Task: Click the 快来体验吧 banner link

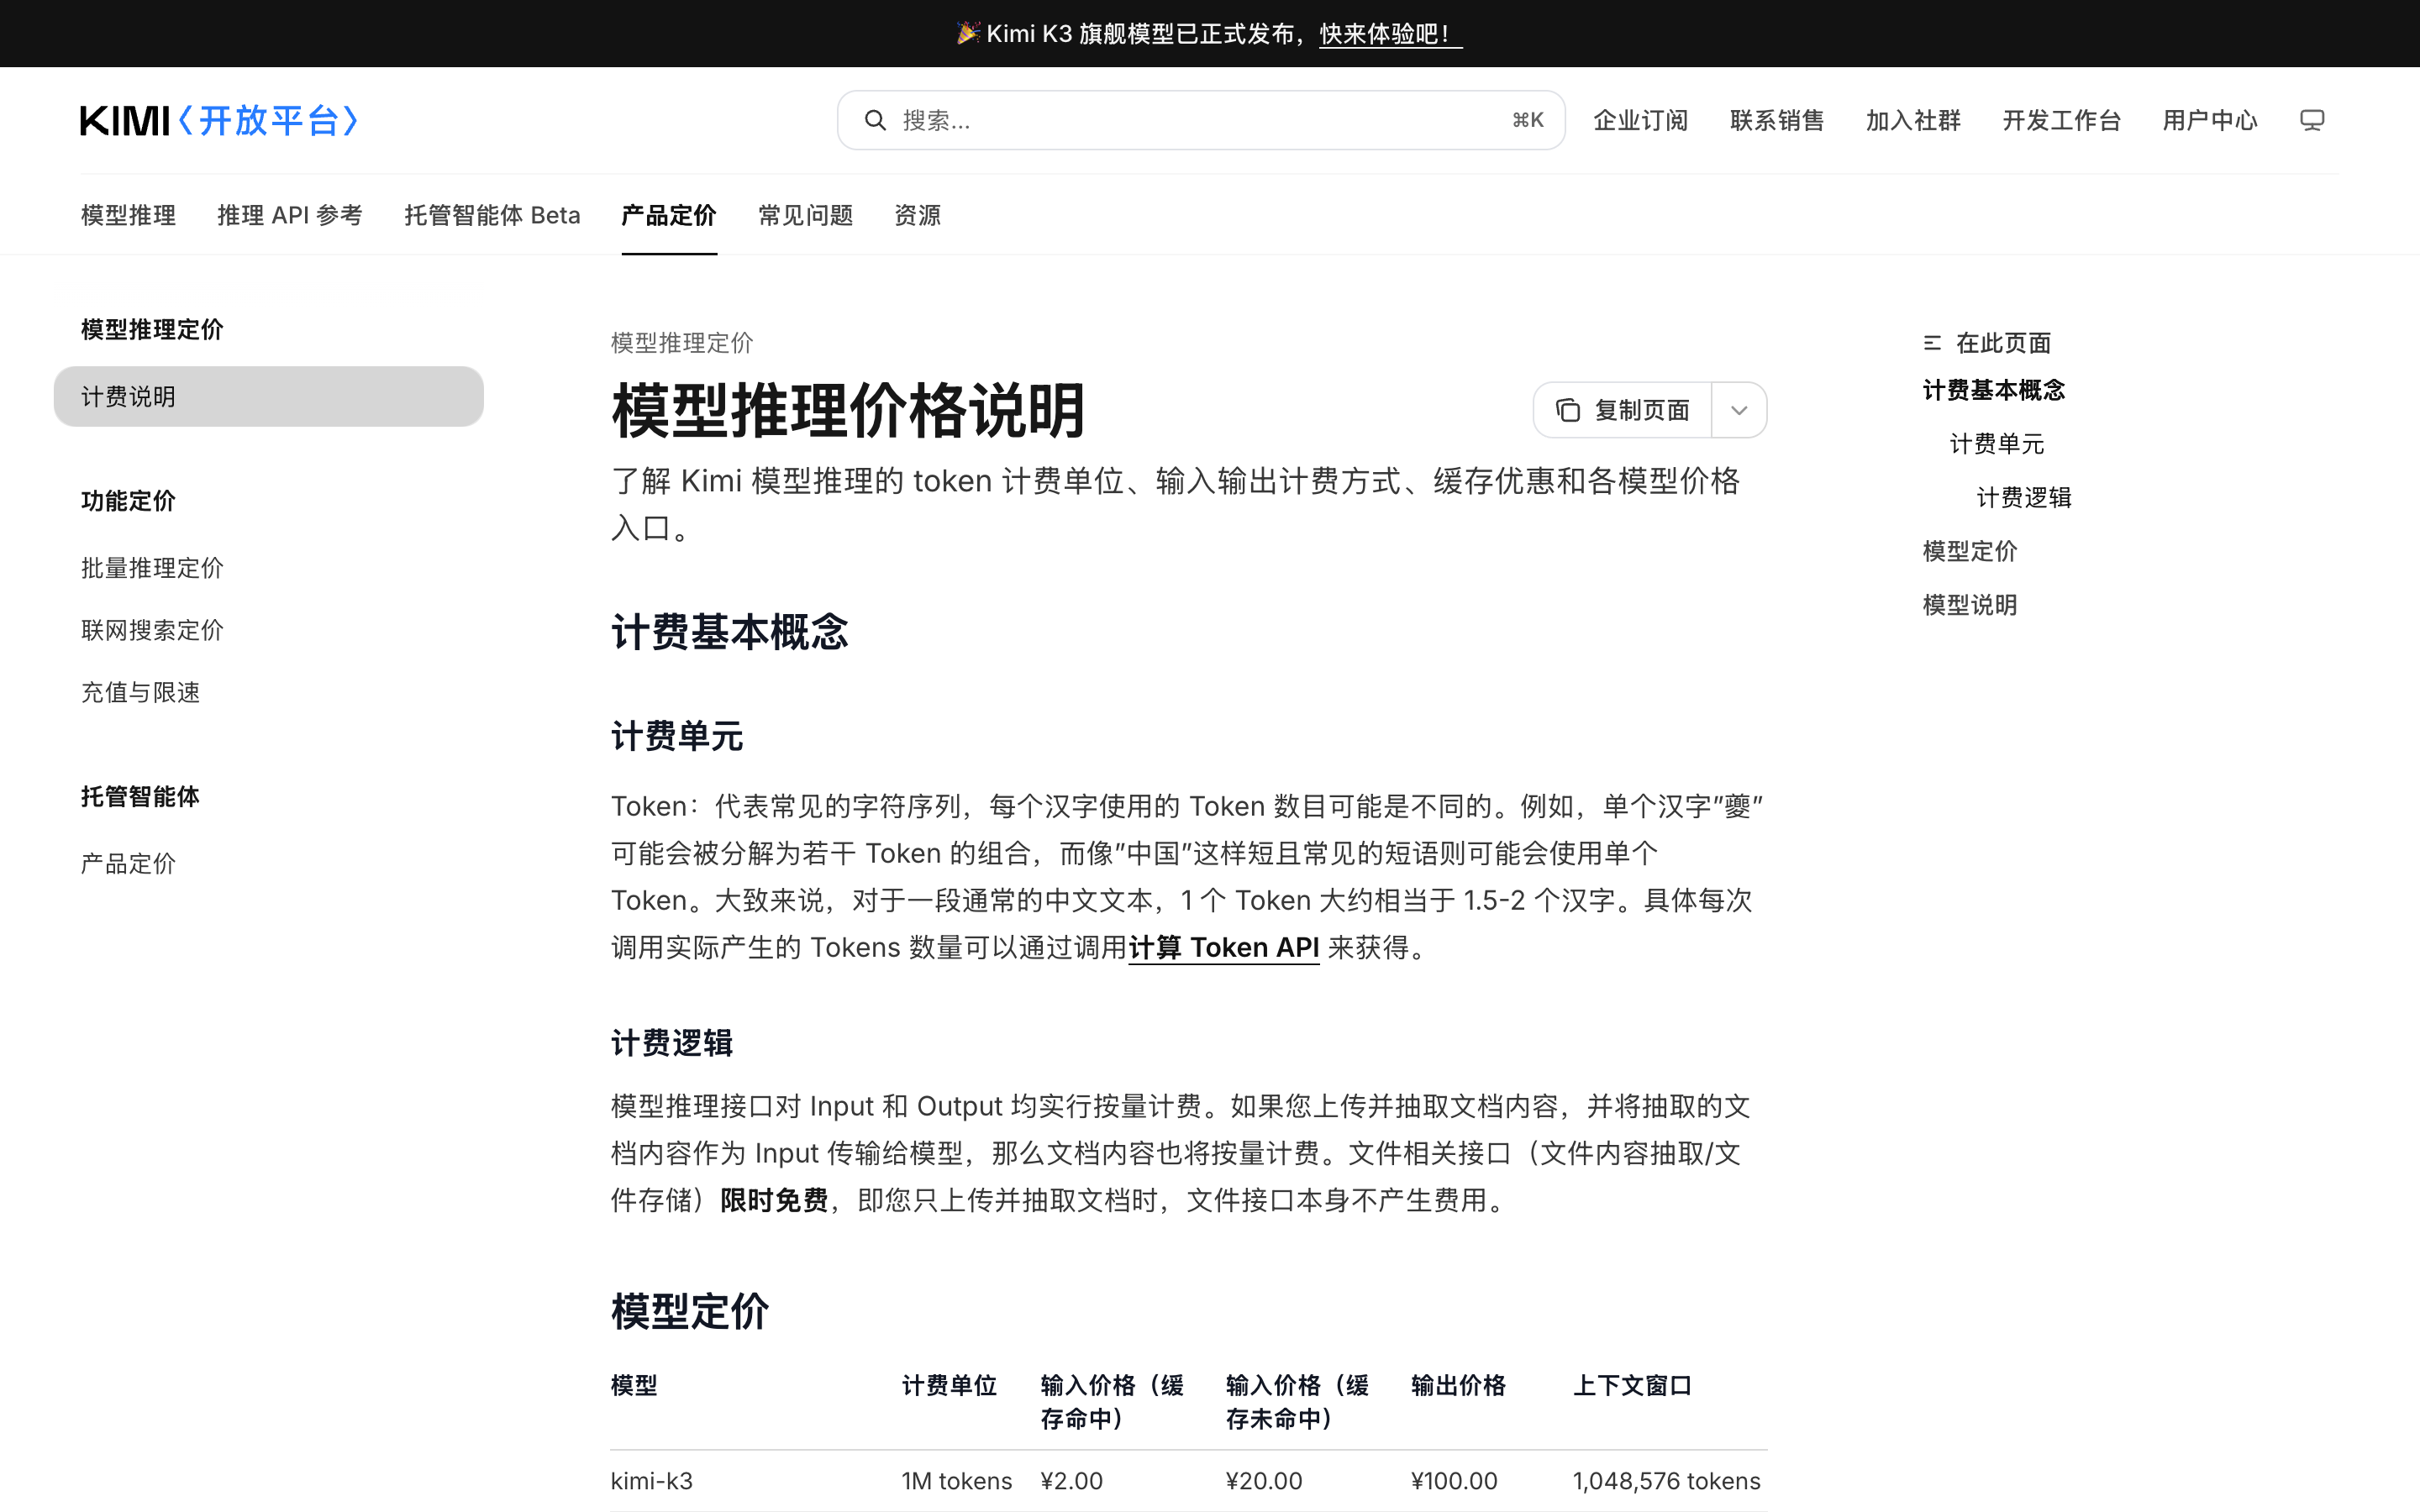Action: [1390, 34]
